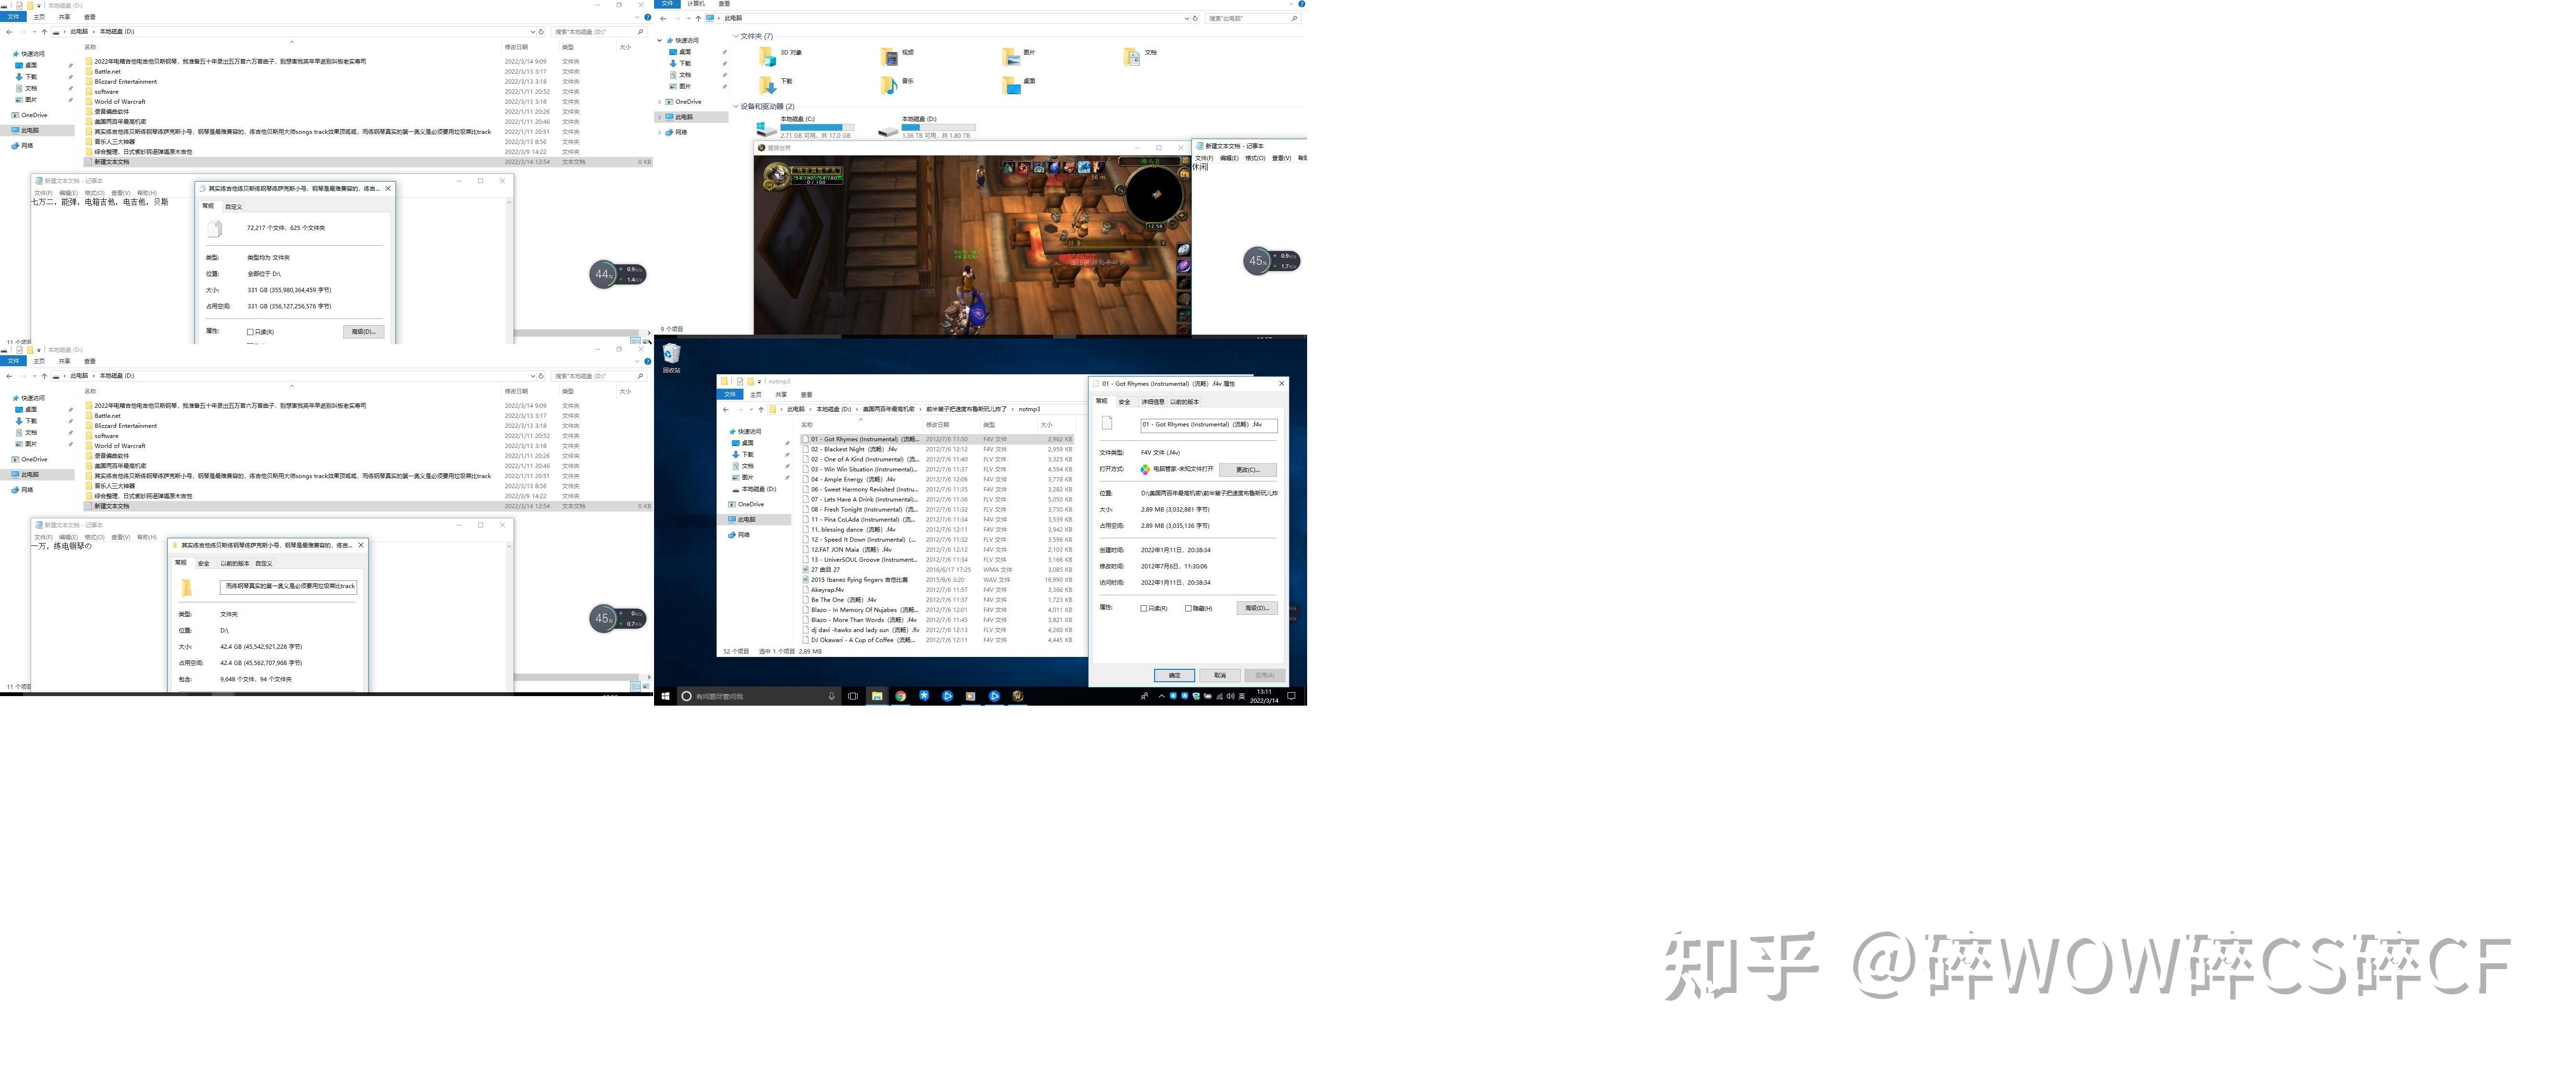2576x1069 pixels.
Task: Tick 隐藏(H) in Got Rhymes properties dialog
Action: click(x=1188, y=608)
